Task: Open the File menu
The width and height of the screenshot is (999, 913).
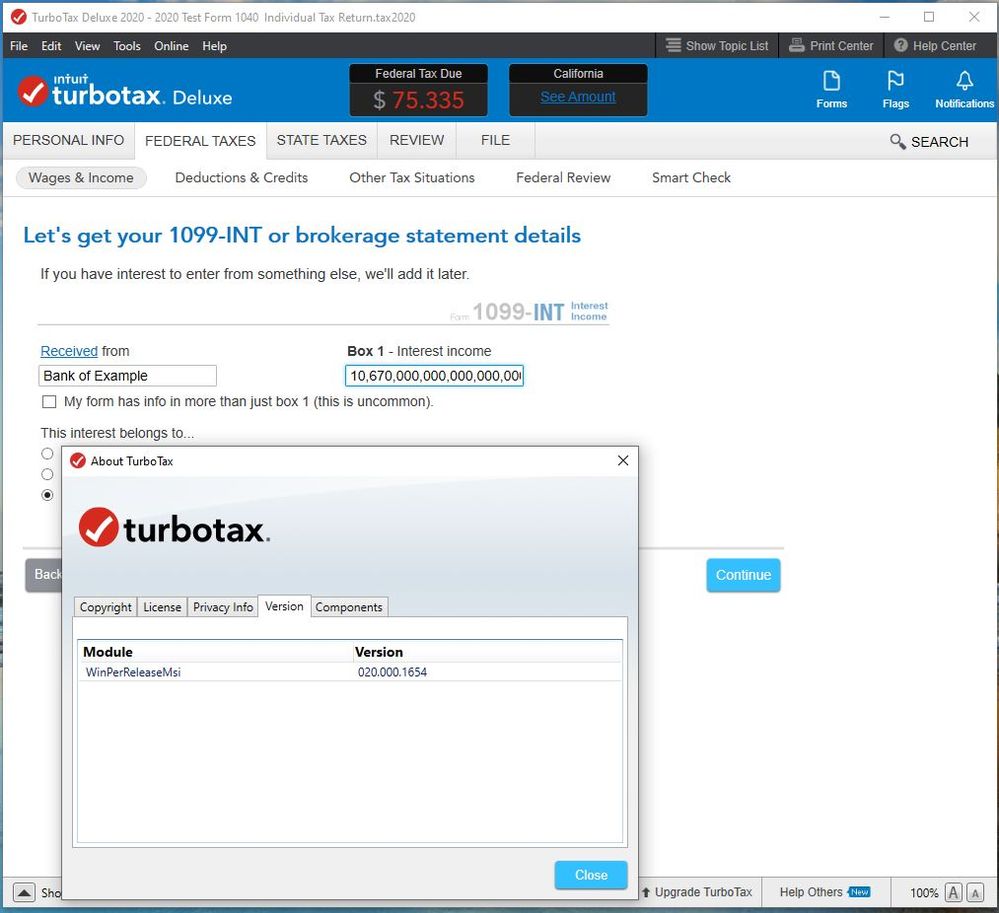Action: (x=18, y=46)
